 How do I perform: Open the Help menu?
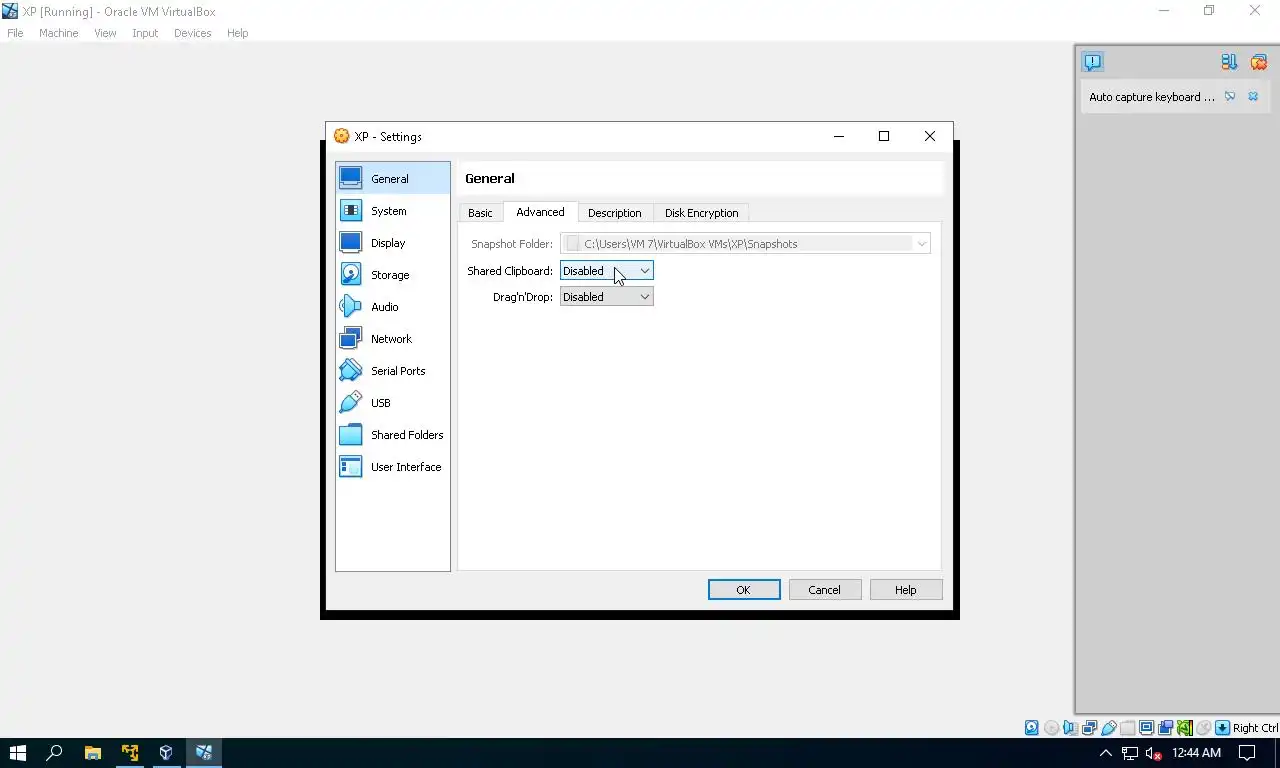pyautogui.click(x=237, y=33)
